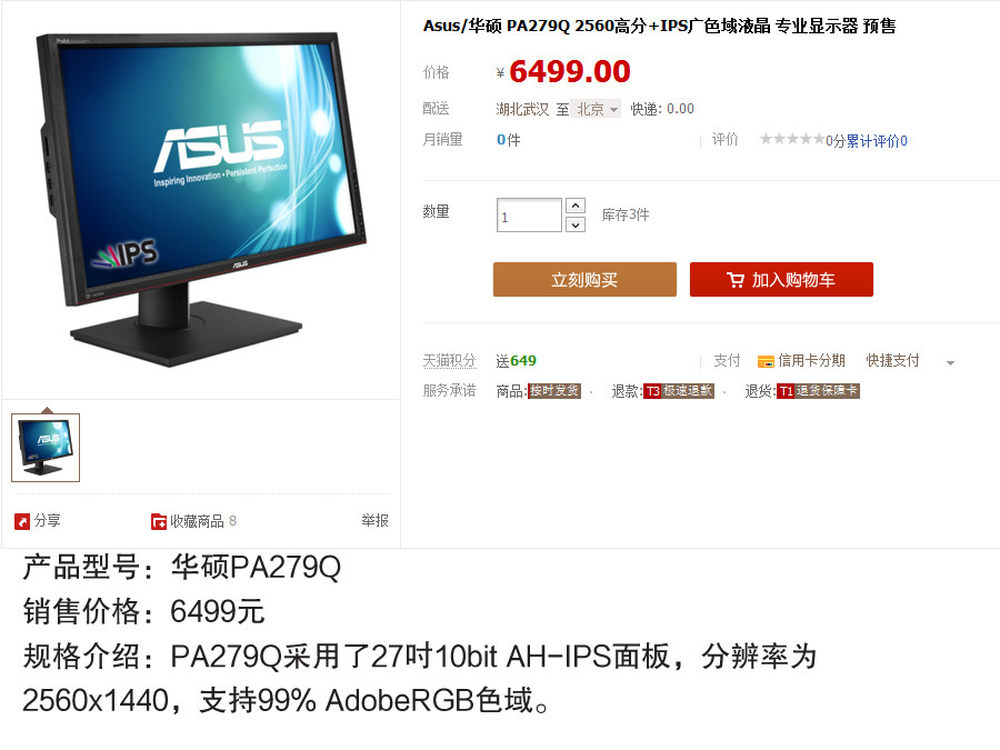Image resolution: width=1000 pixels, height=750 pixels.
Task: Select the small monitor thumbnail image
Action: coord(45,447)
